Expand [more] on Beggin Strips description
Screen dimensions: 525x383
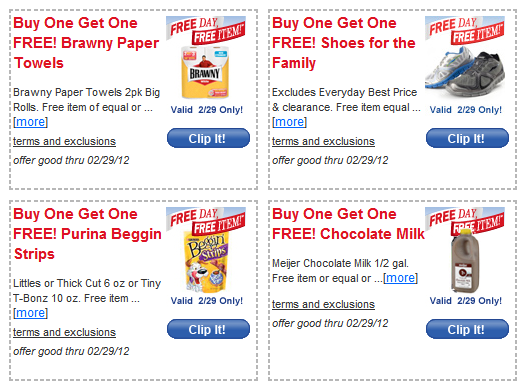tap(30, 313)
